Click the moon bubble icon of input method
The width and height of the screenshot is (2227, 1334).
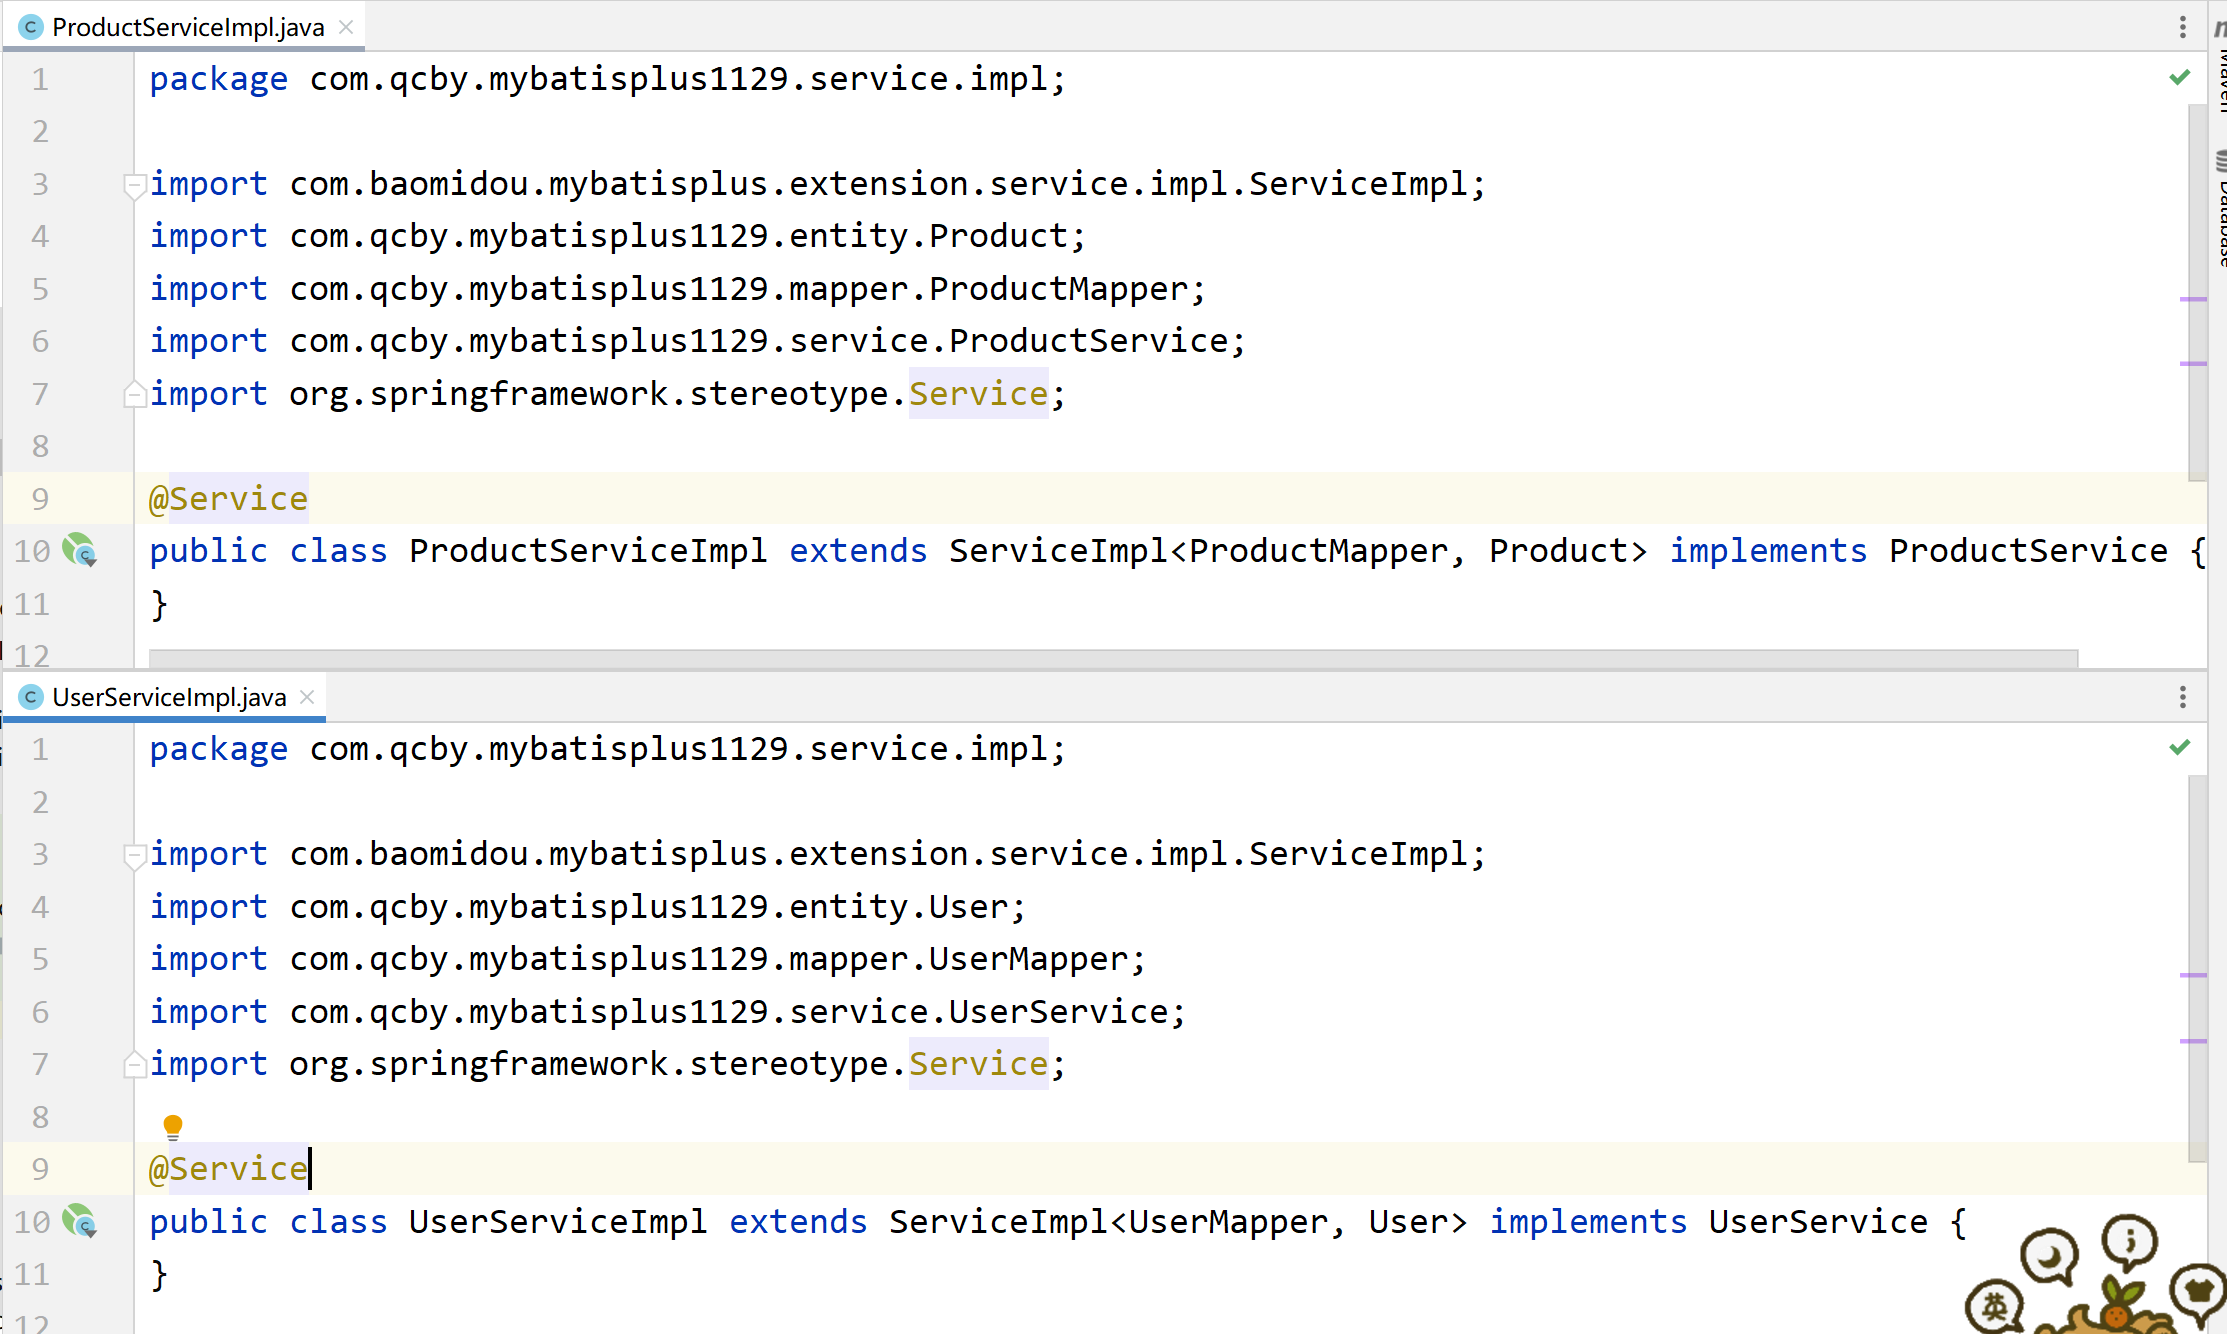point(2049,1255)
